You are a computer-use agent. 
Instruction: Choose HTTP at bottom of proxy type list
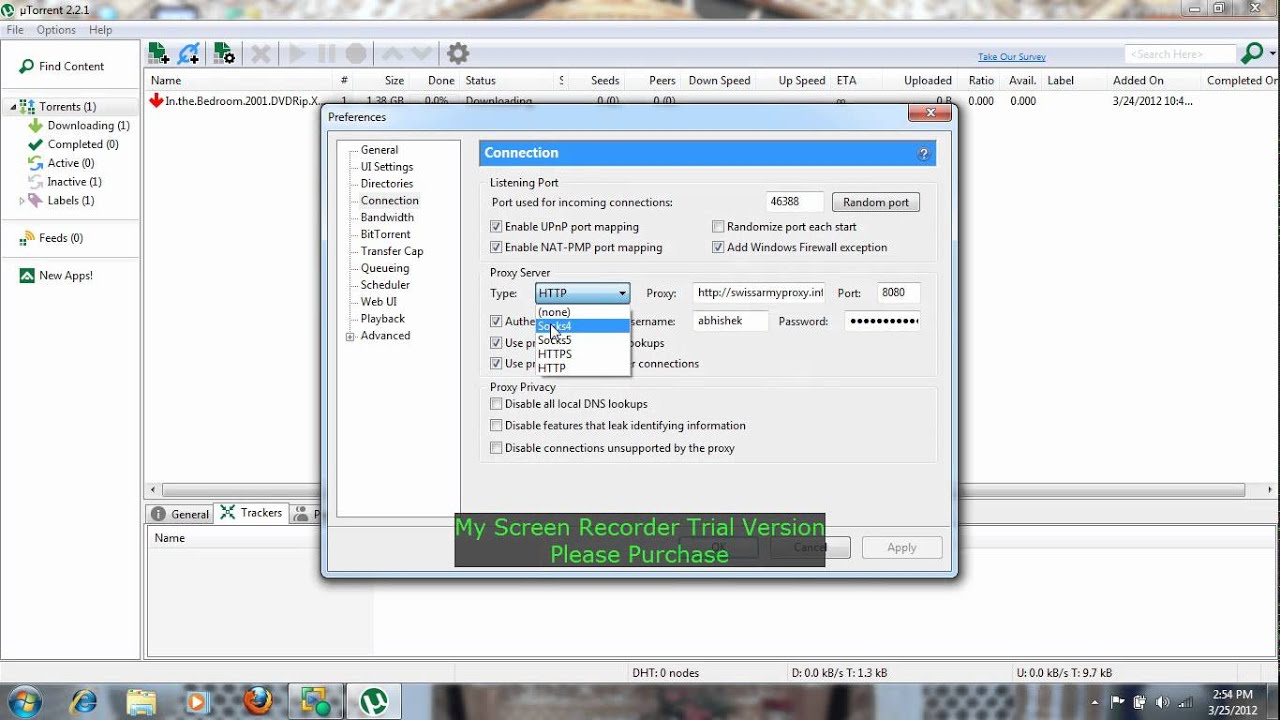(x=583, y=368)
